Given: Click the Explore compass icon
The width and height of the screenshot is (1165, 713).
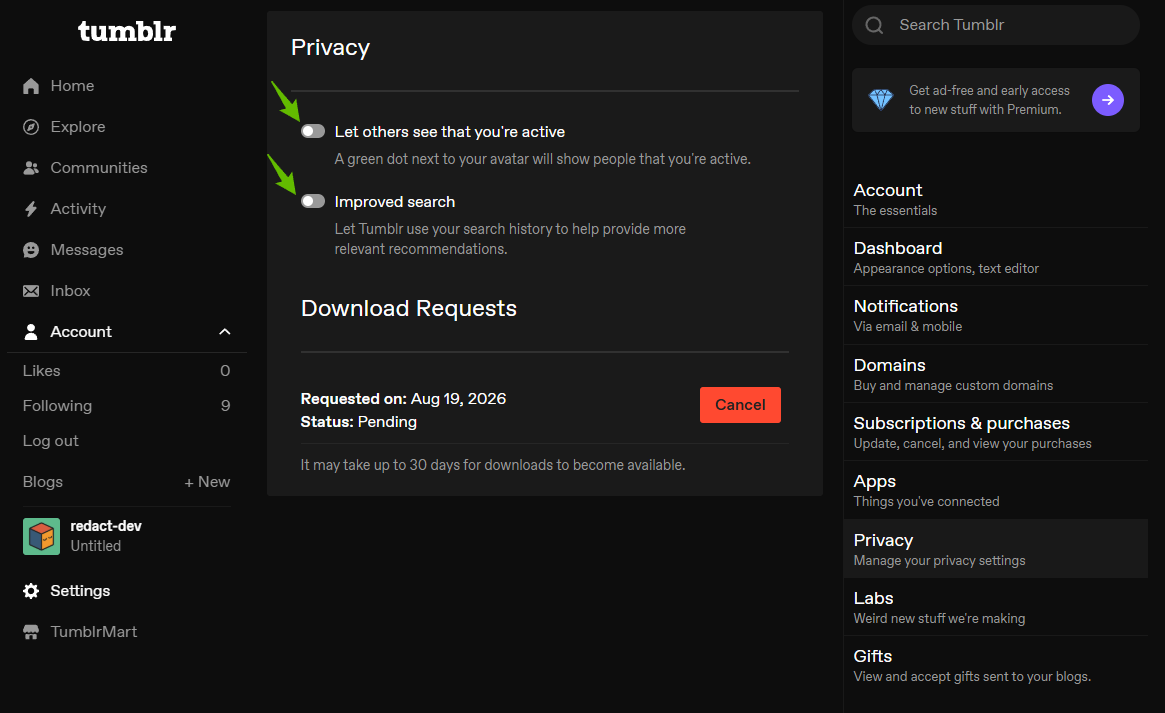Looking at the screenshot, I should [31, 127].
